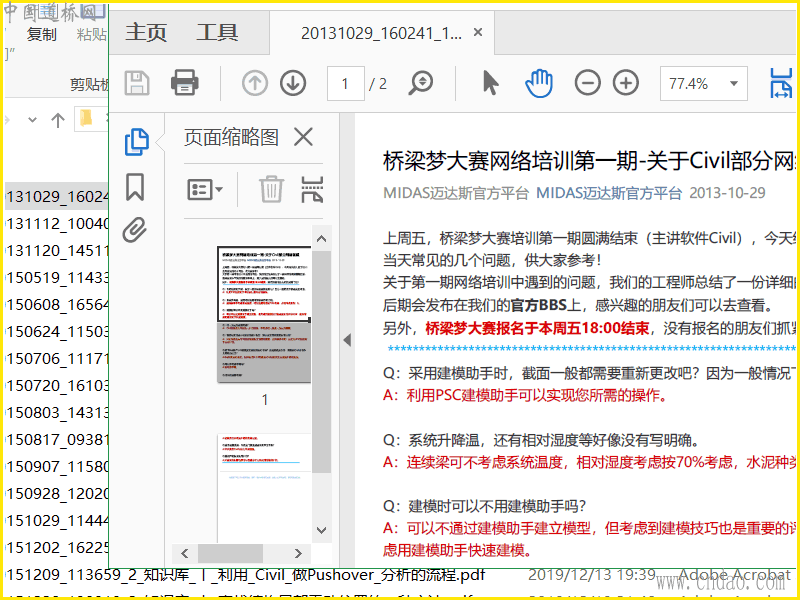
Task: Select file starting 150928_1202 in Explorer
Action: (x=57, y=493)
